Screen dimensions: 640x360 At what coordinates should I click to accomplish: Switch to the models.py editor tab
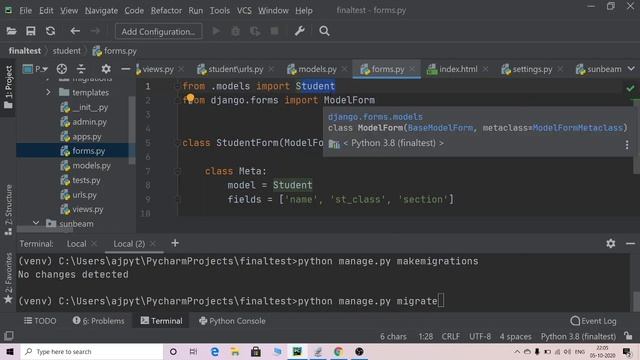pyautogui.click(x=317, y=69)
